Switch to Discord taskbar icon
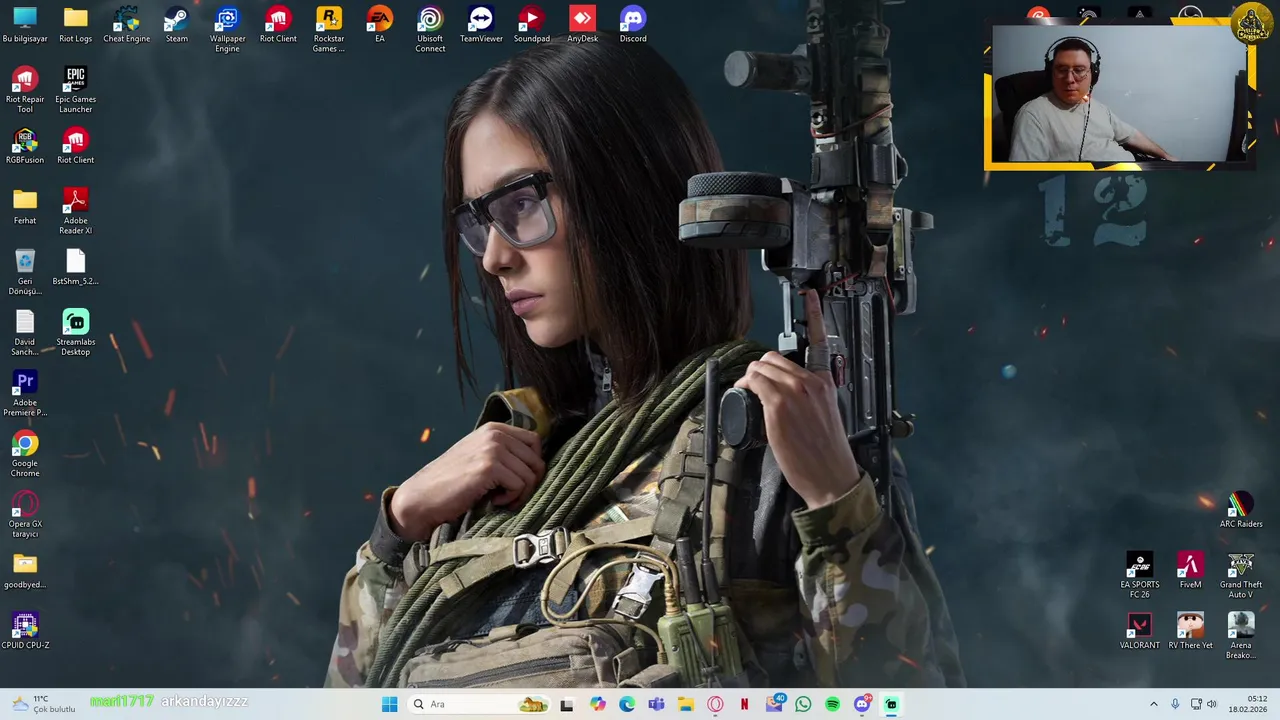Screen dimensions: 1280x720 [x=862, y=704]
